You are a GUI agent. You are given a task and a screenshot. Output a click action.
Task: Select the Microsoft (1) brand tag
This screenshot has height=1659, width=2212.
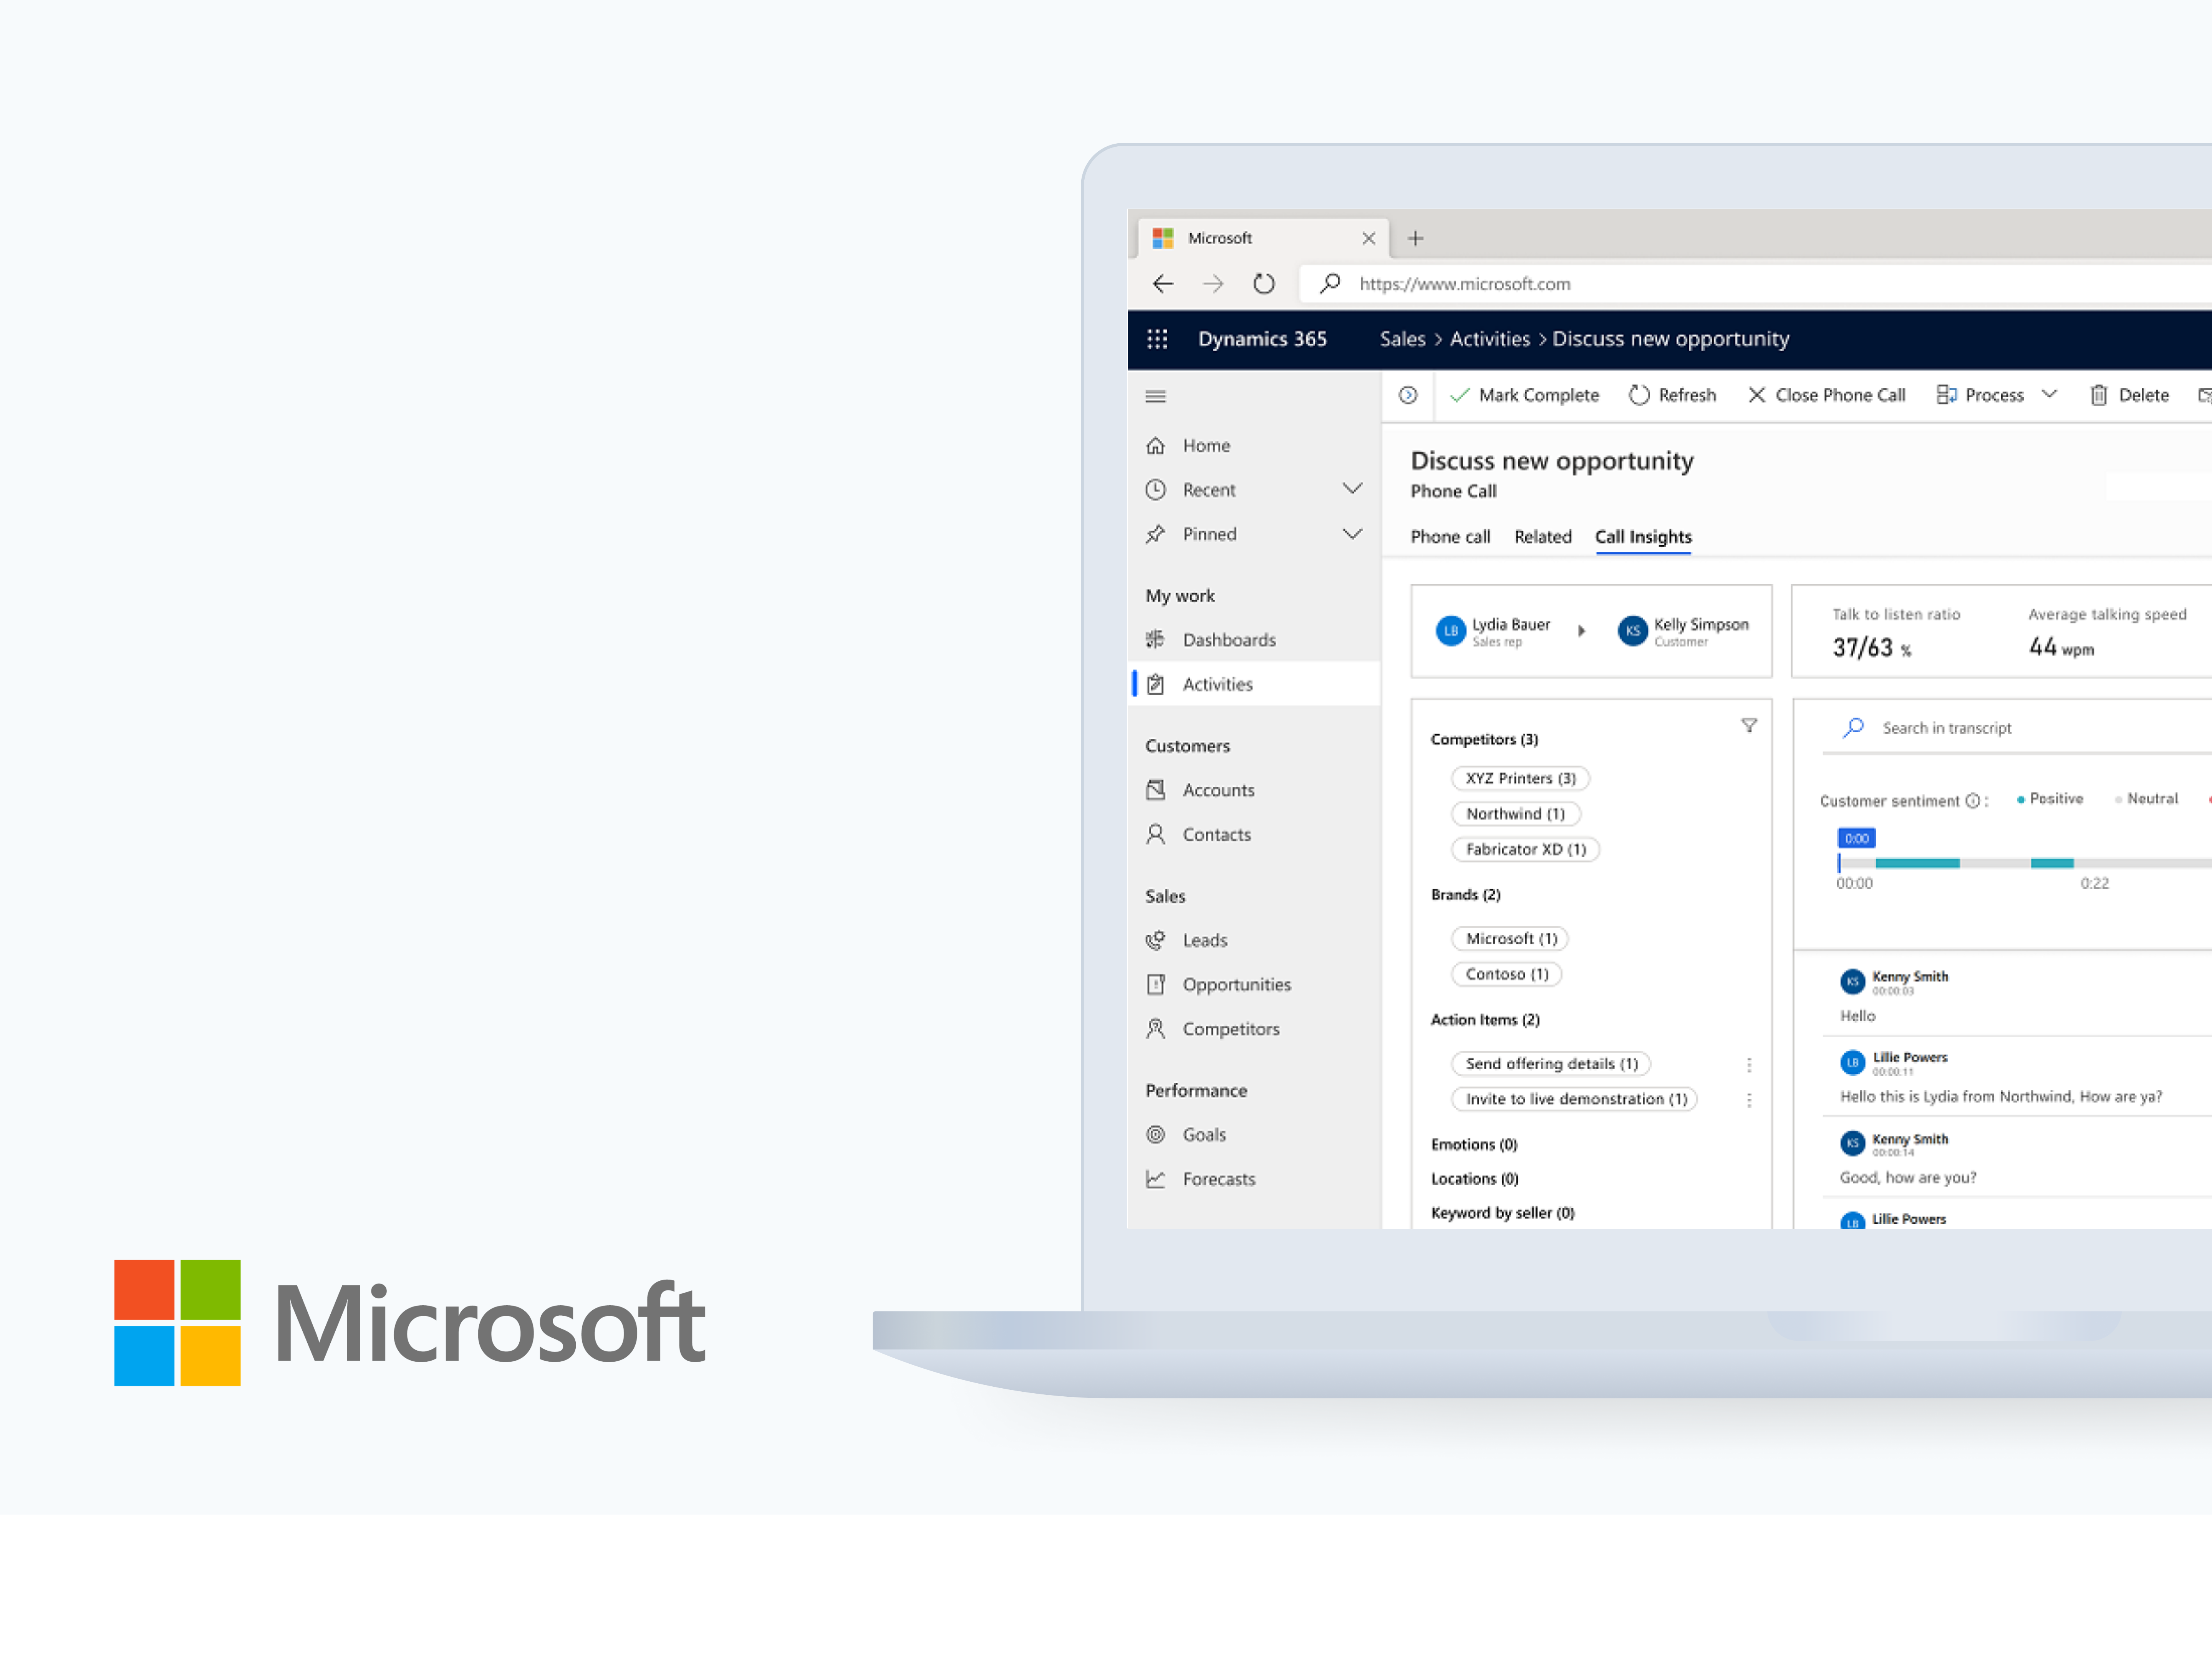(1510, 939)
